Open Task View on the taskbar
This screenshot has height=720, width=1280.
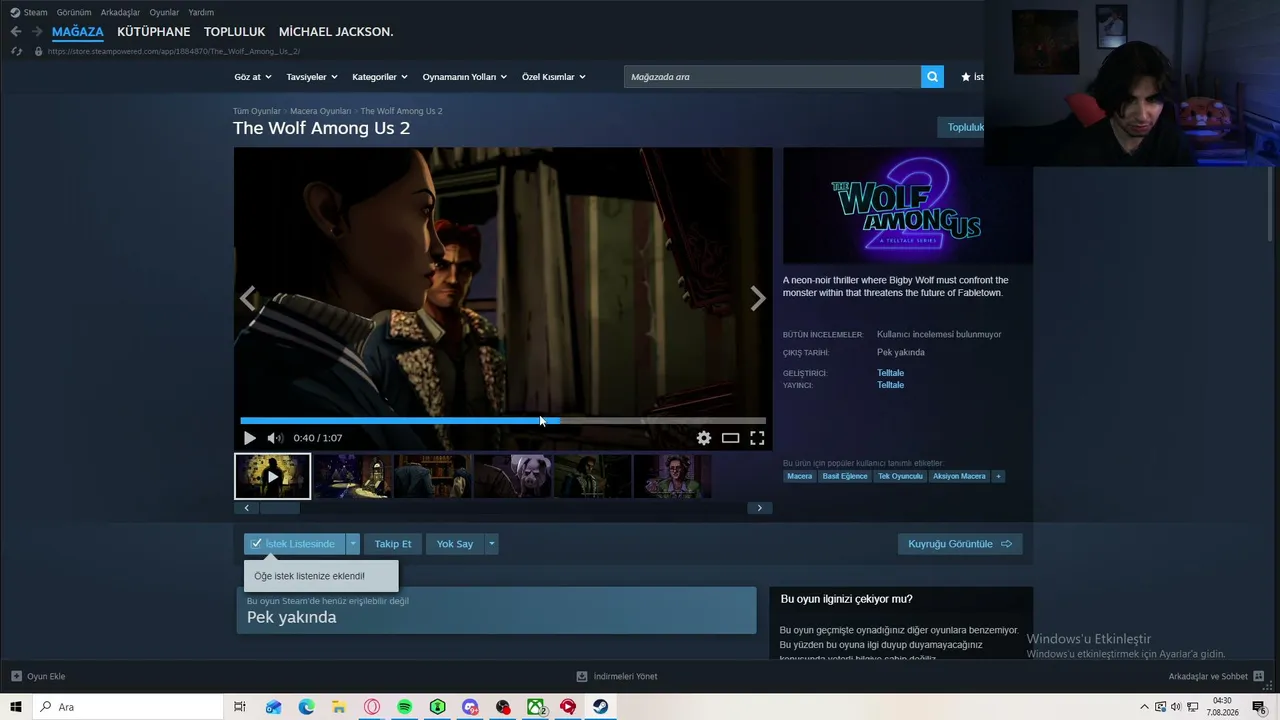point(240,707)
